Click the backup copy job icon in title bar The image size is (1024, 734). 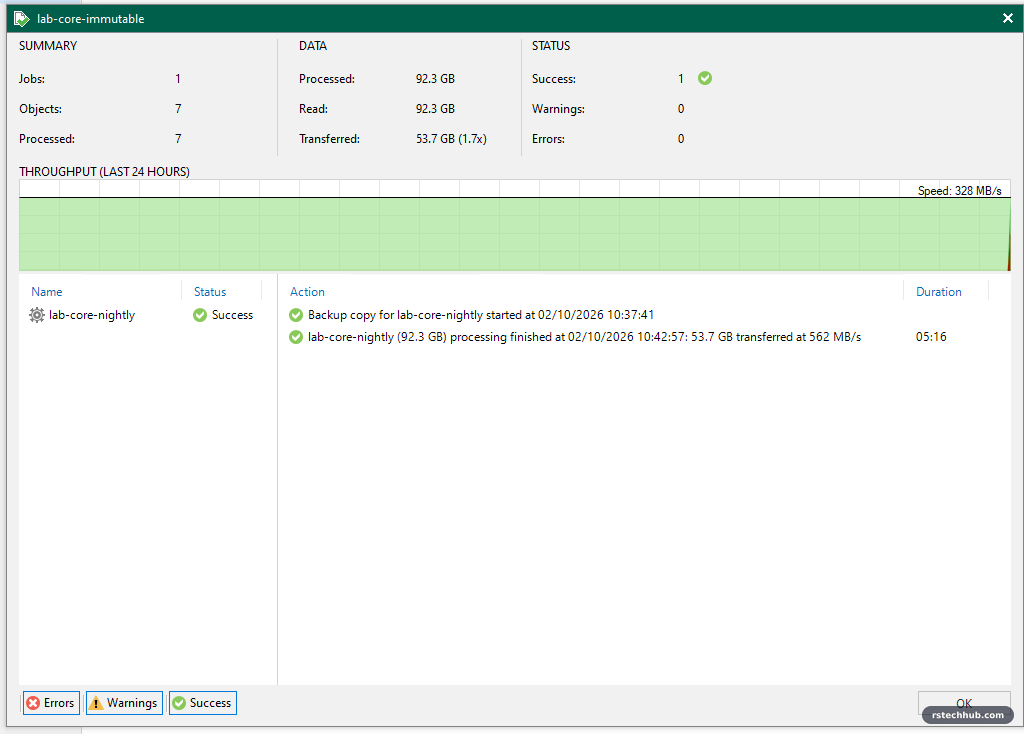(x=22, y=19)
